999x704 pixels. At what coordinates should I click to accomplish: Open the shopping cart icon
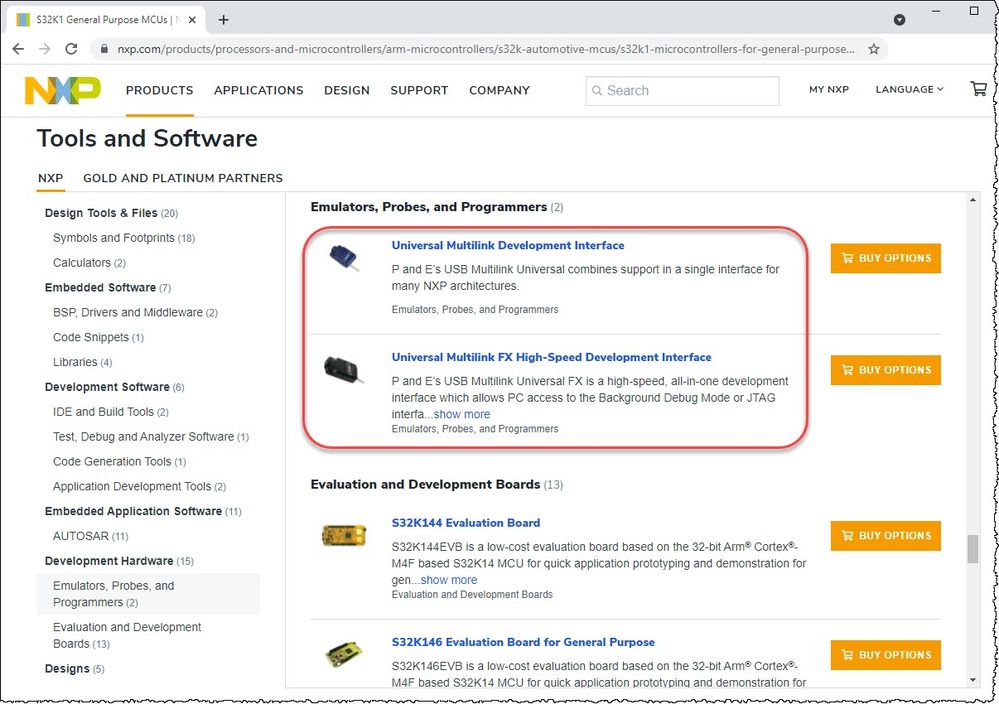[978, 89]
